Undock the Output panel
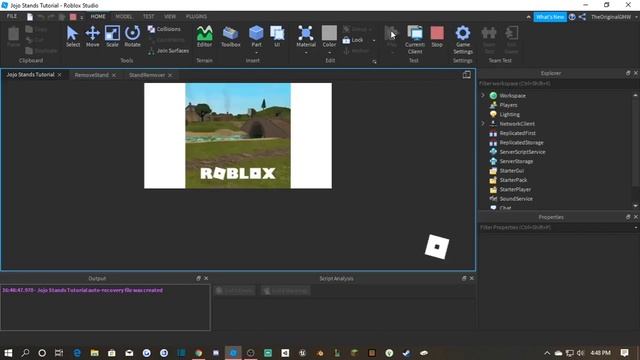Image resolution: width=640 pixels, height=360 pixels. (x=198, y=278)
